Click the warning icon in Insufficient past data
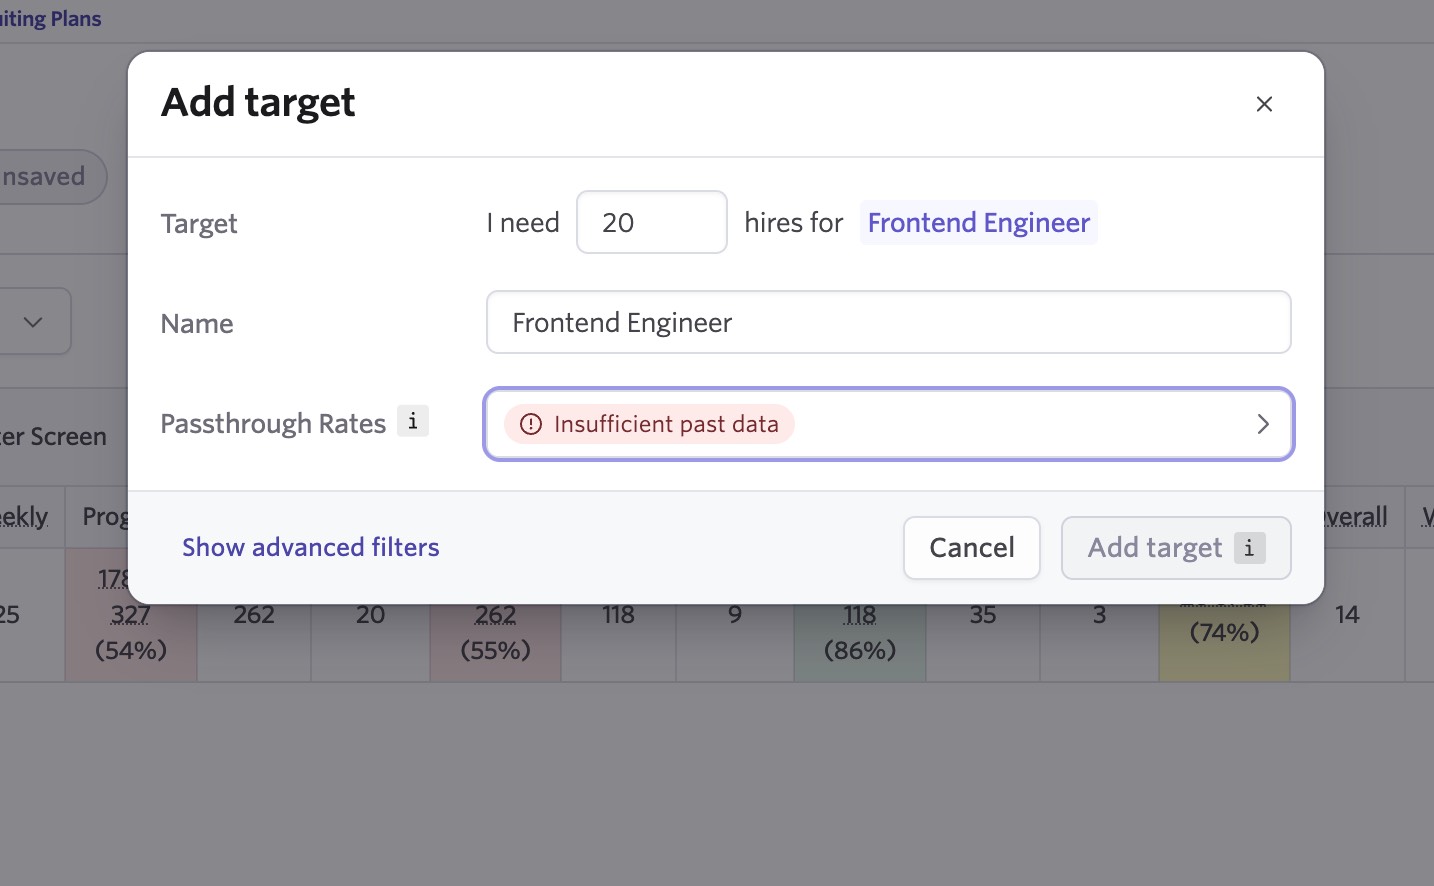 (531, 424)
